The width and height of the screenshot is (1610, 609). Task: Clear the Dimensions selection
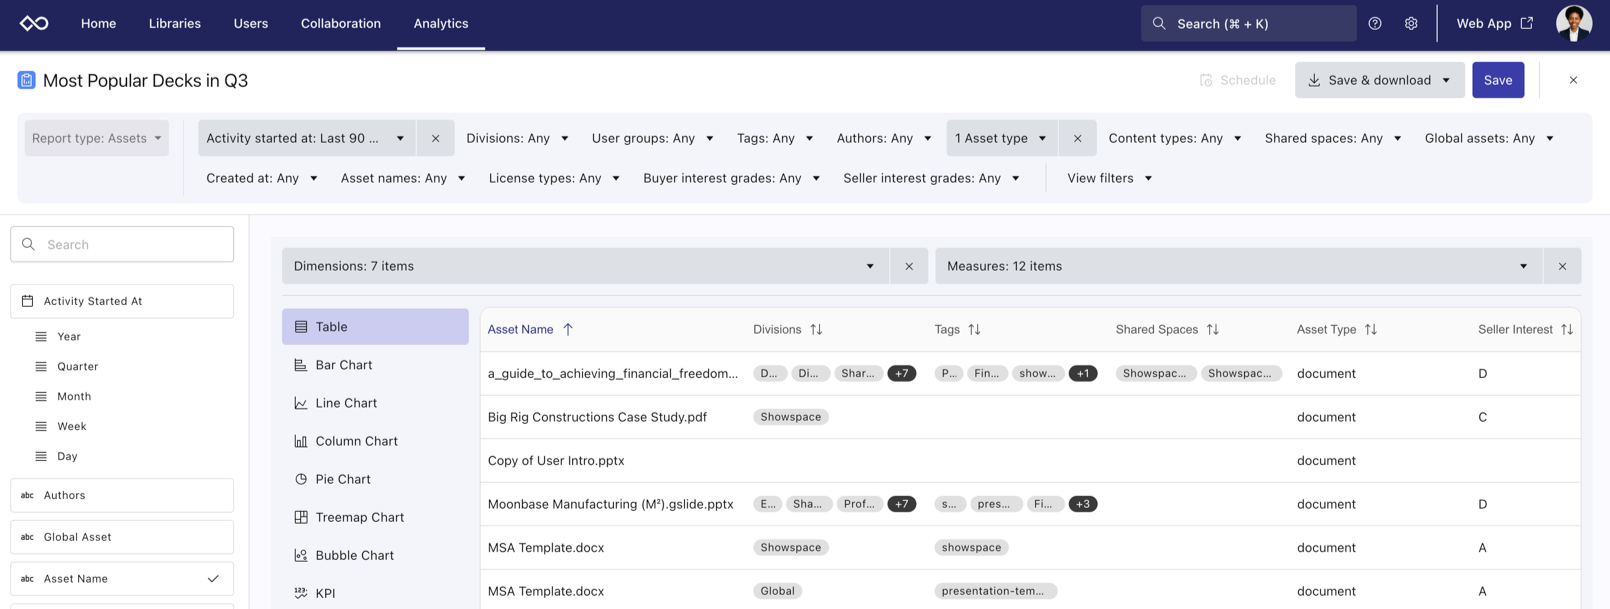[x=909, y=266]
